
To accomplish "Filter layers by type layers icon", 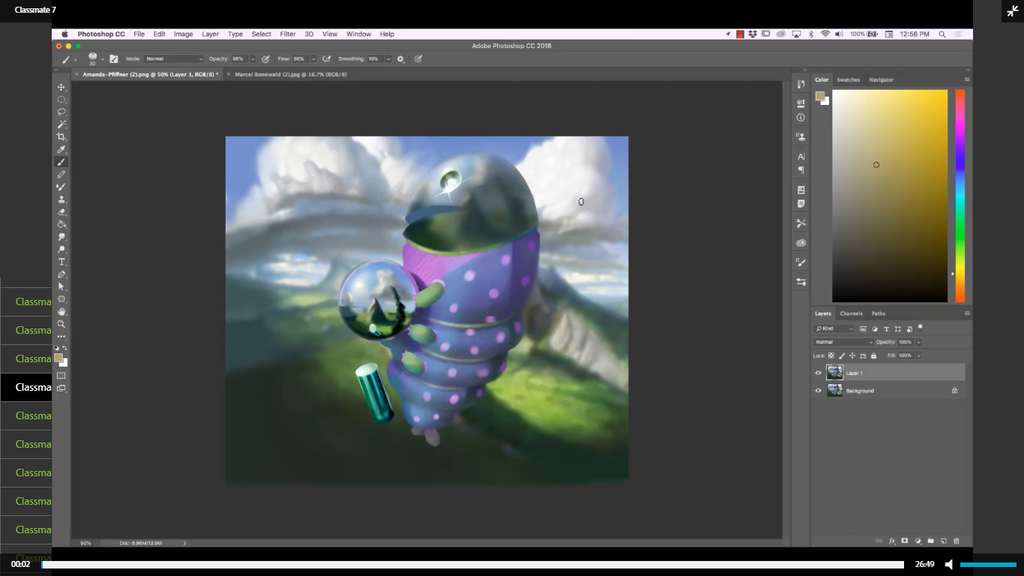I will pyautogui.click(x=886, y=329).
